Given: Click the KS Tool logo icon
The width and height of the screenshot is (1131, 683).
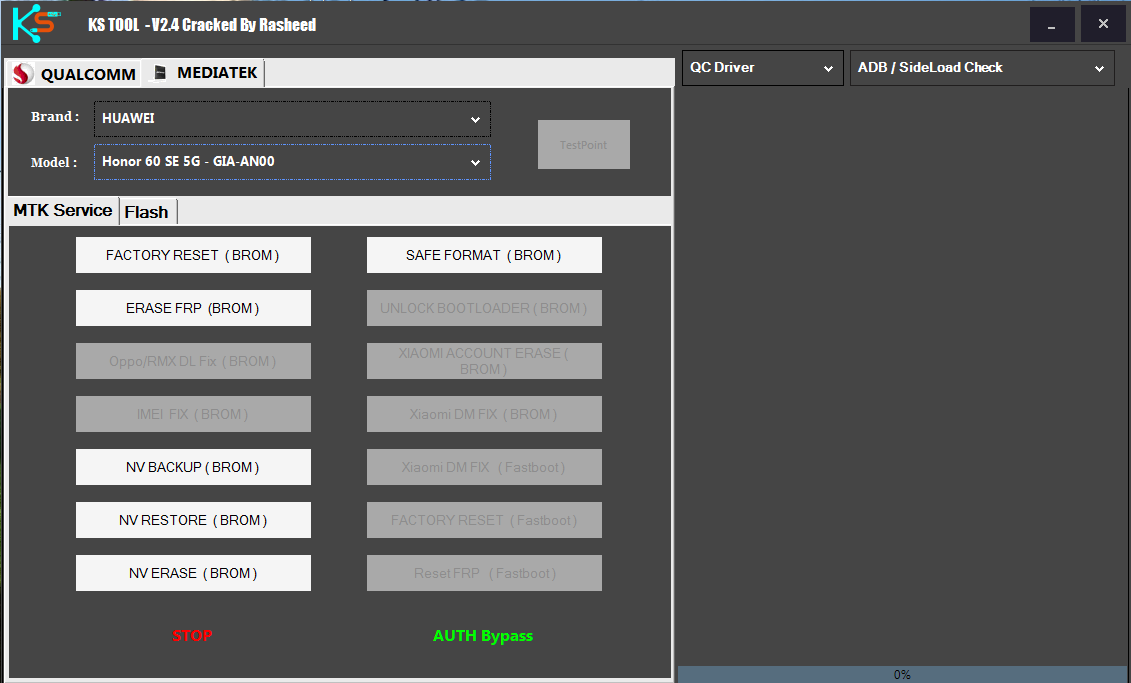Looking at the screenshot, I should (x=35, y=23).
